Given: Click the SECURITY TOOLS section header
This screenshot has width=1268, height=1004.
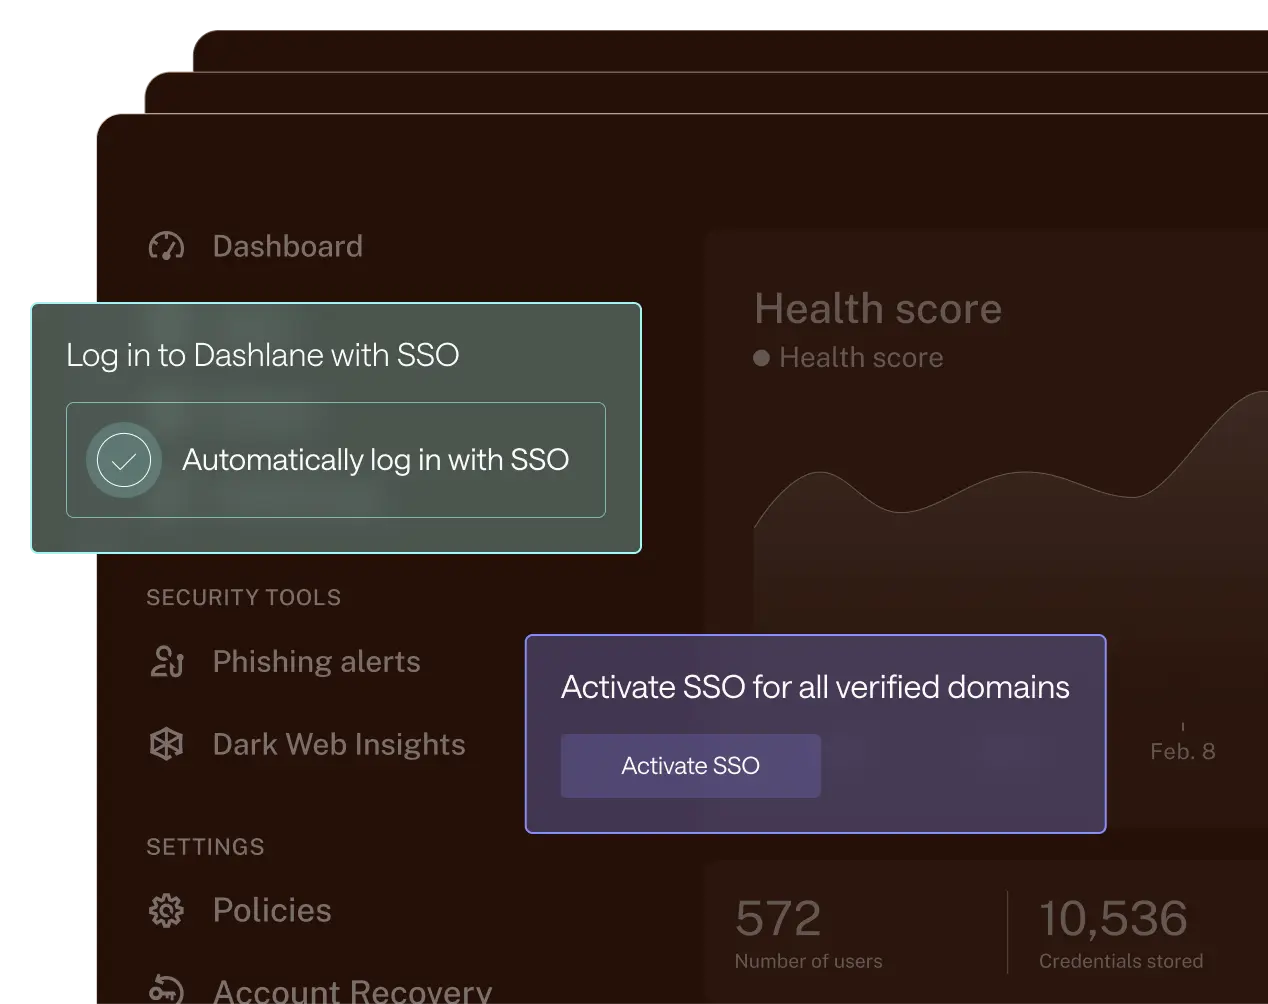Looking at the screenshot, I should (x=243, y=597).
